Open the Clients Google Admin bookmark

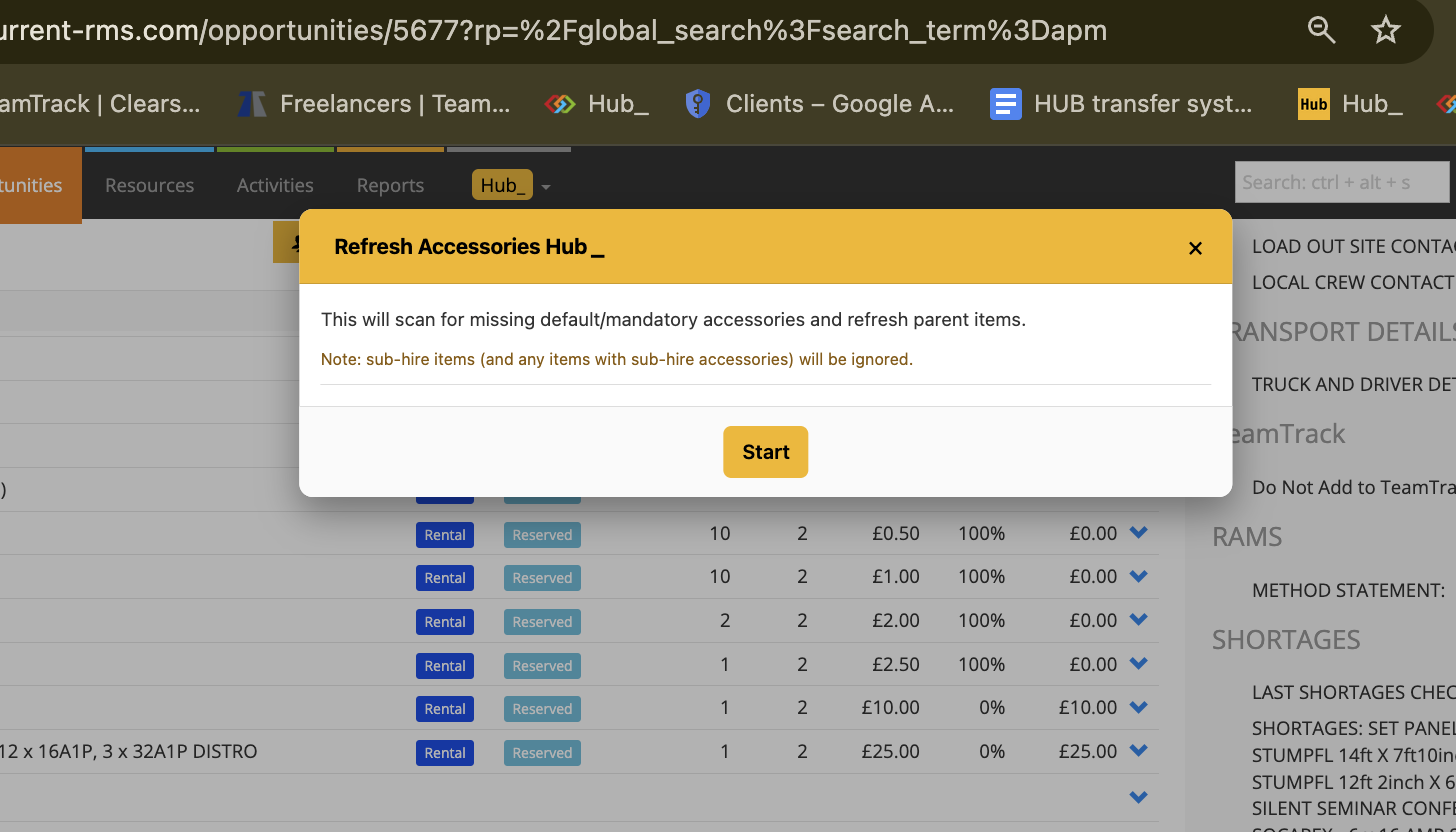820,103
